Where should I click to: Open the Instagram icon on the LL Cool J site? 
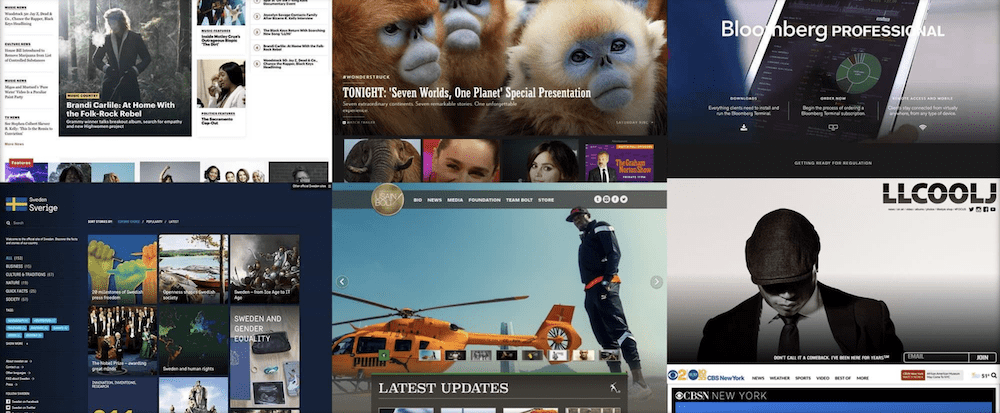(x=978, y=209)
